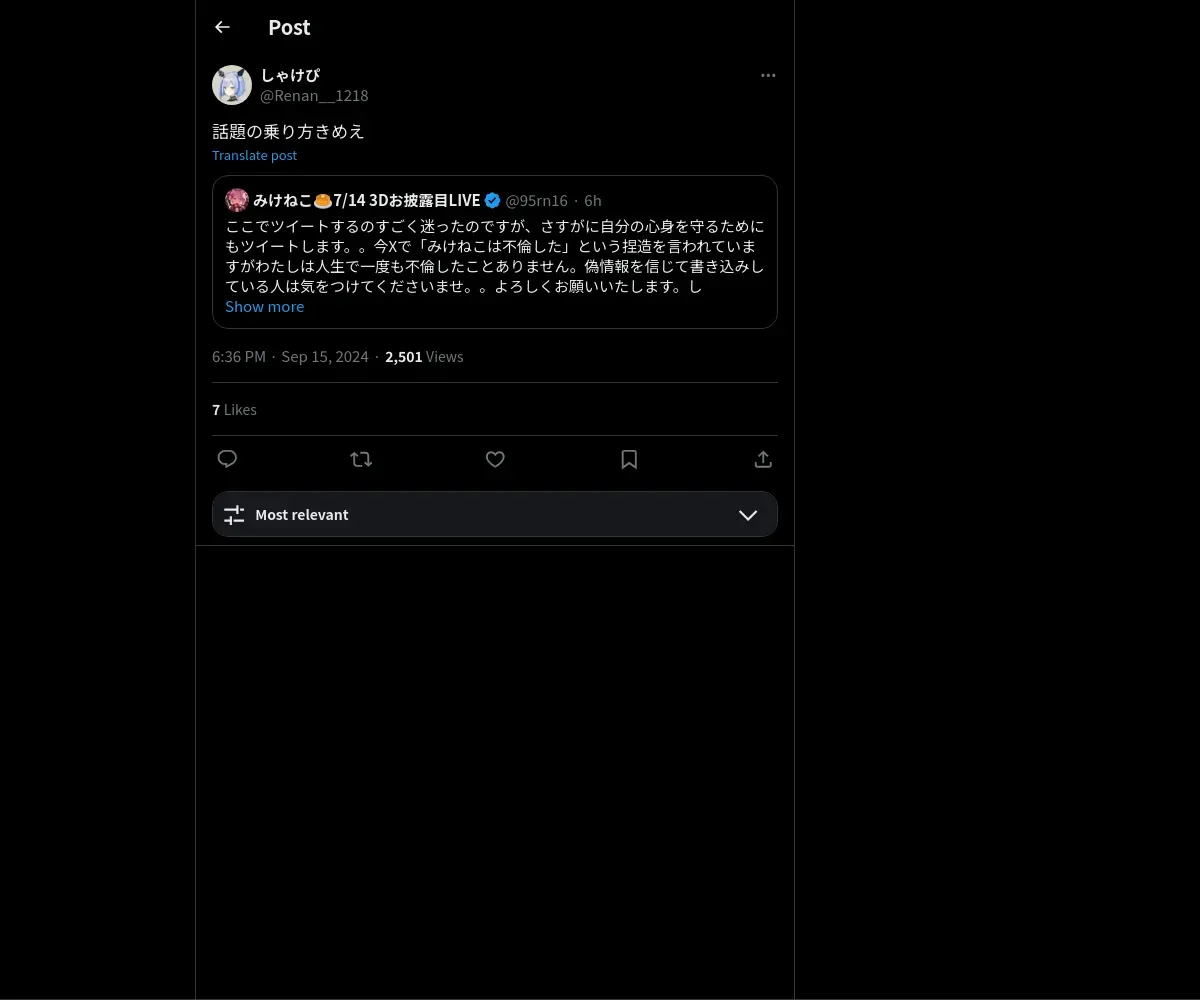
Task: Open the three-dot more options menu
Action: click(768, 75)
